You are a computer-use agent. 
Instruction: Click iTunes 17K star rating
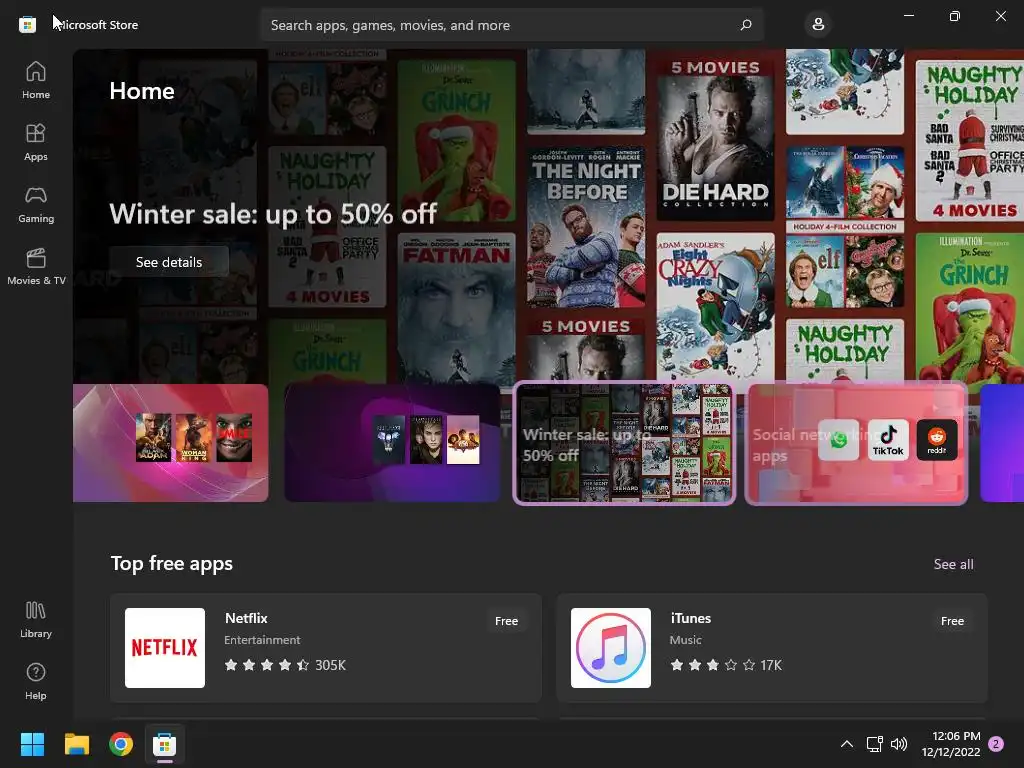(726, 665)
